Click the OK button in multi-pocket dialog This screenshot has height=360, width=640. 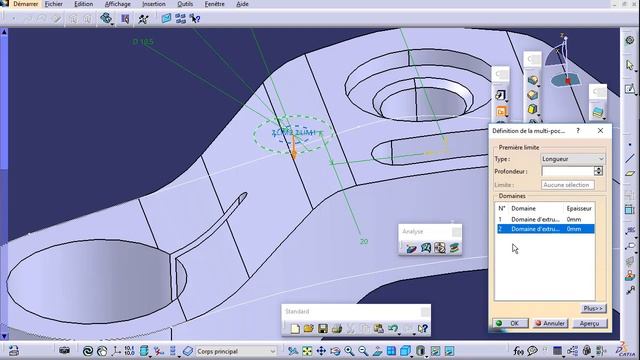click(510, 323)
